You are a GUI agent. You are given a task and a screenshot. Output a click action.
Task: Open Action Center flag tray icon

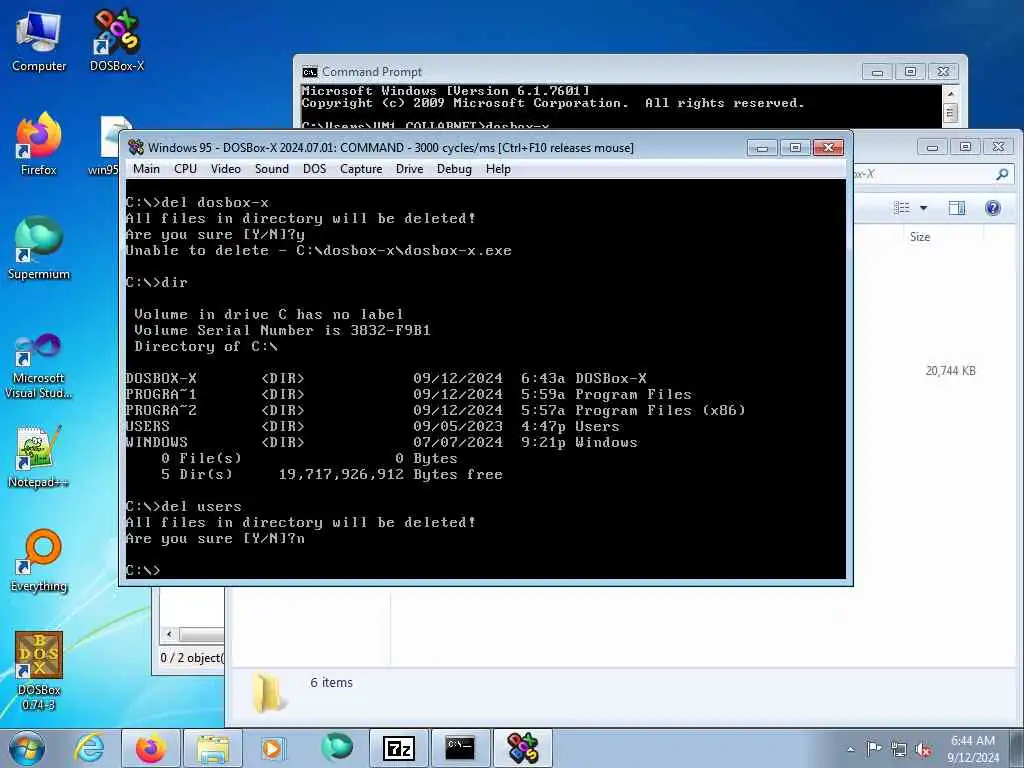click(873, 749)
